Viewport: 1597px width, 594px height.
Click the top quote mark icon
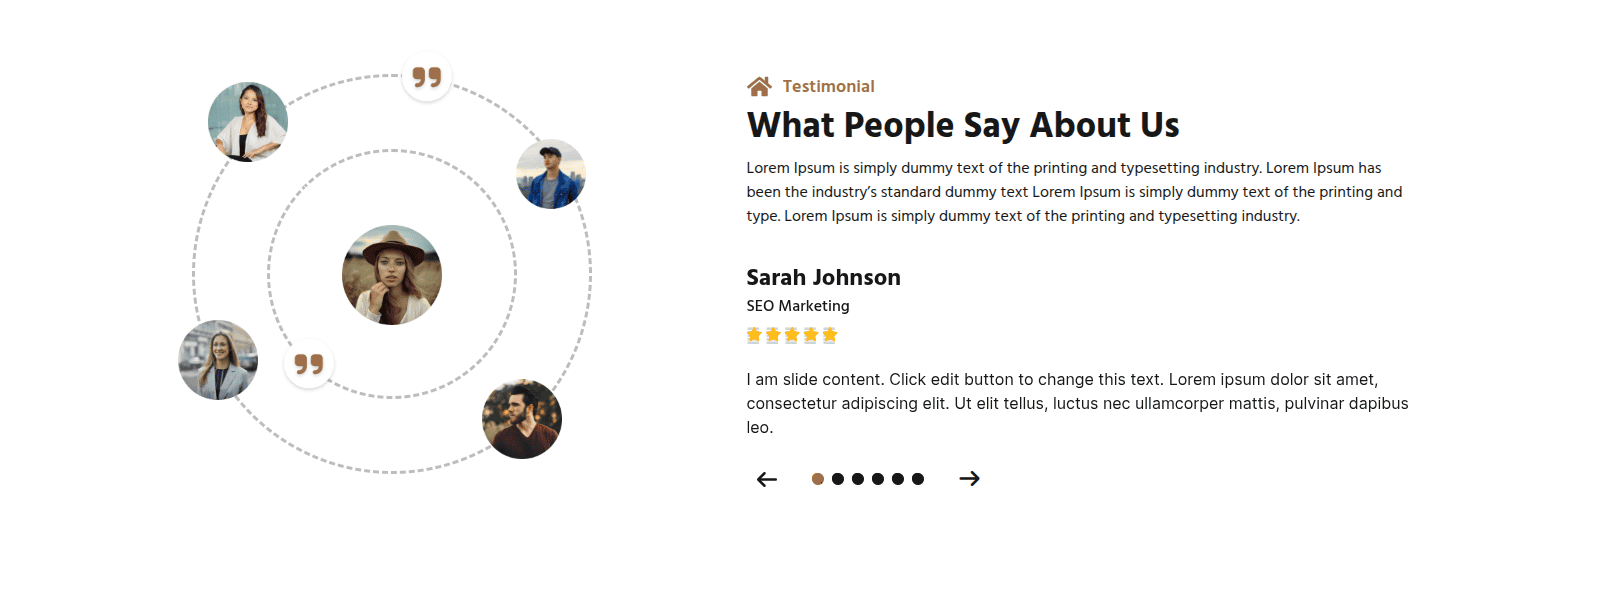click(427, 77)
